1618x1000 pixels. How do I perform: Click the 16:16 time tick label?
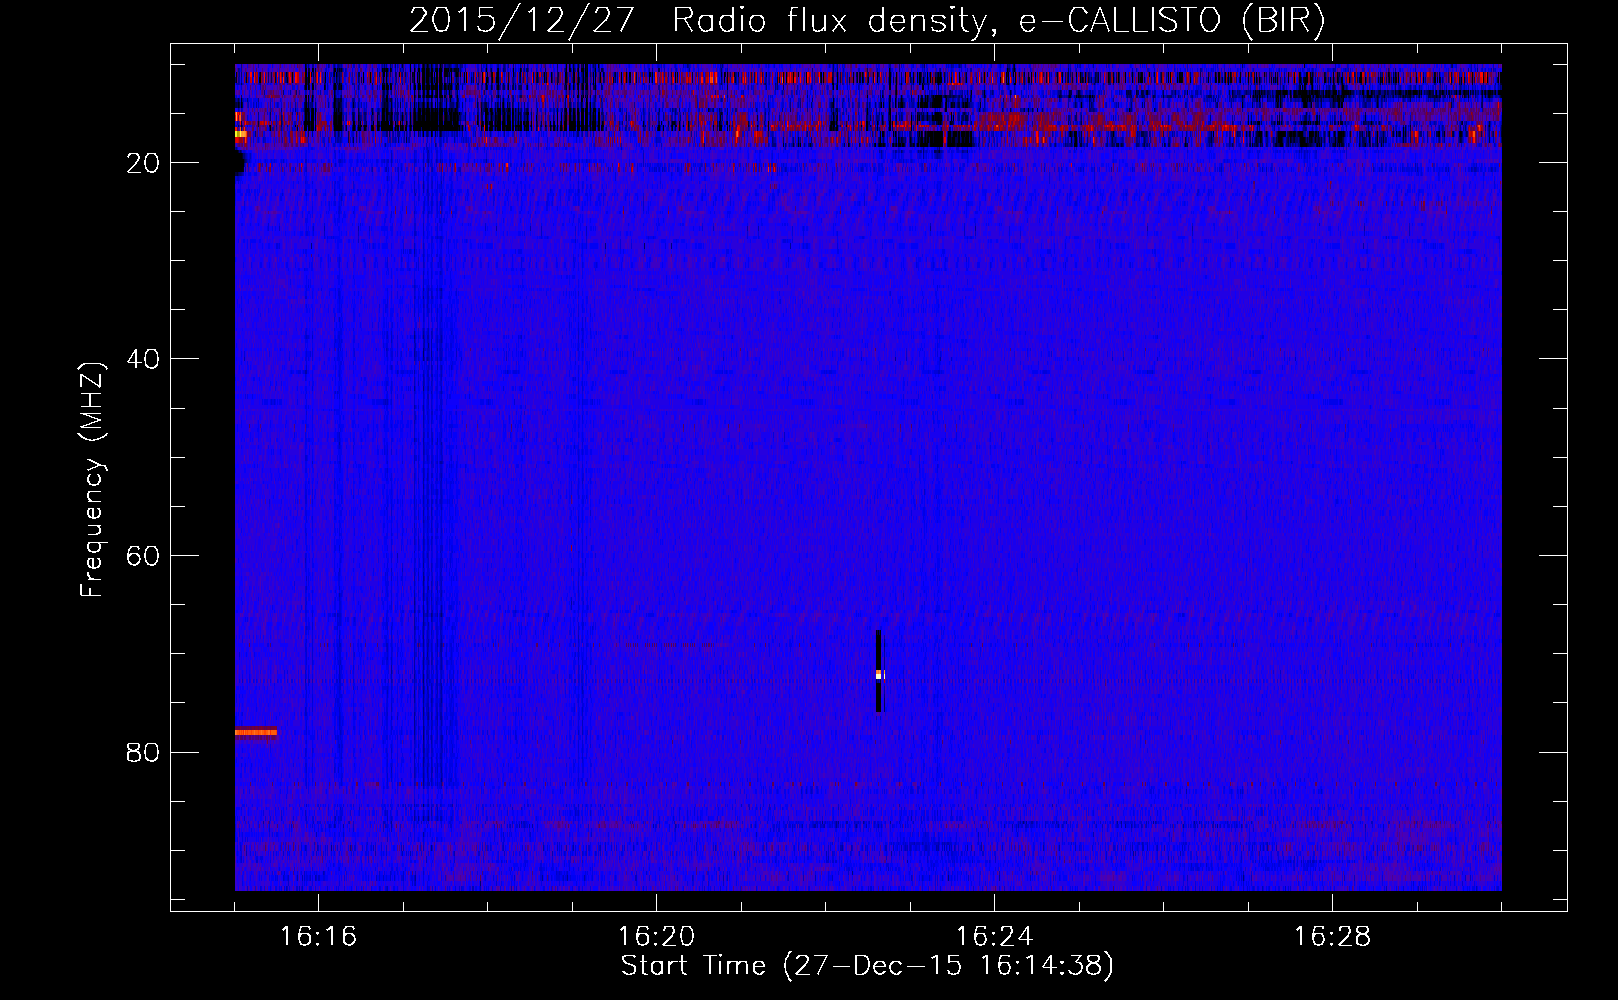pos(318,936)
